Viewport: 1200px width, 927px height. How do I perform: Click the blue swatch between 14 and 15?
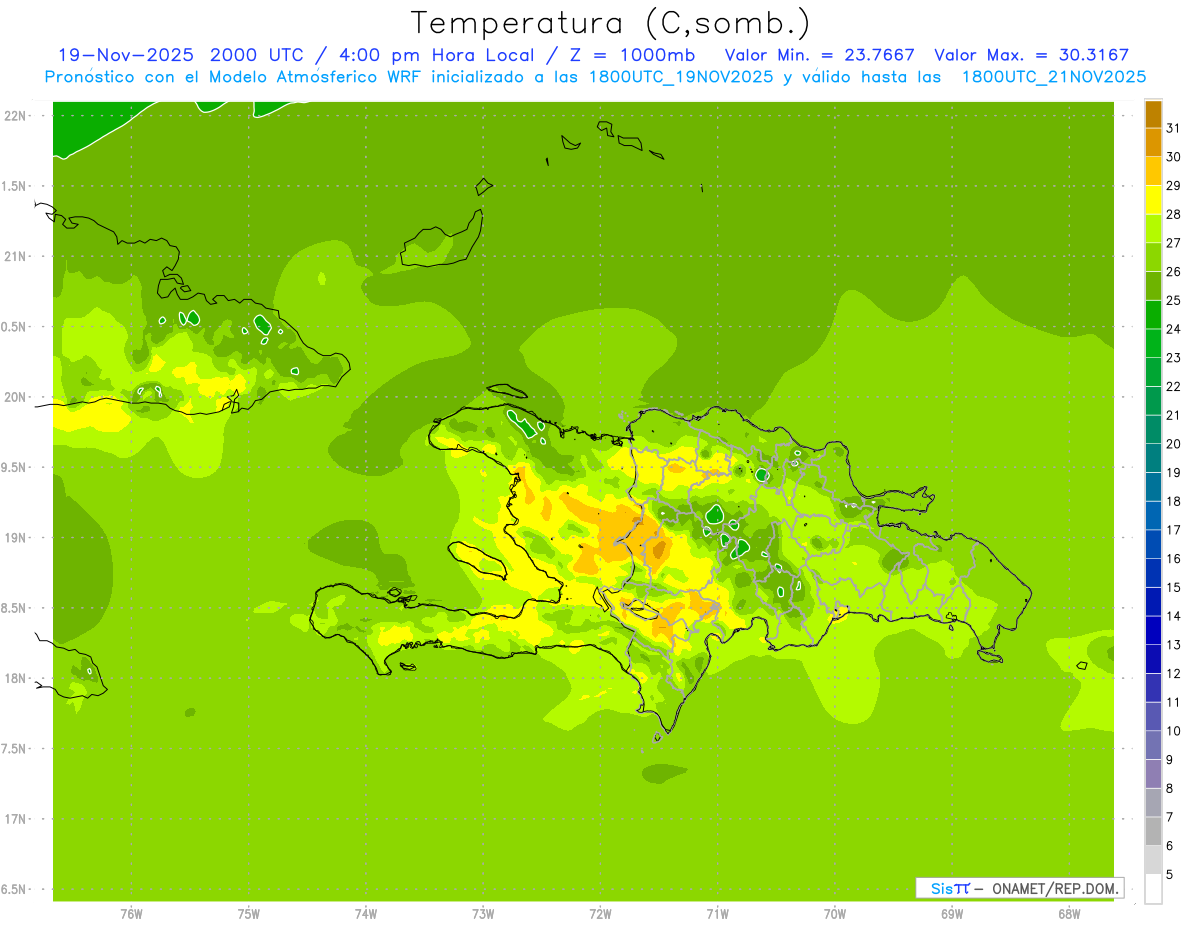(1153, 602)
